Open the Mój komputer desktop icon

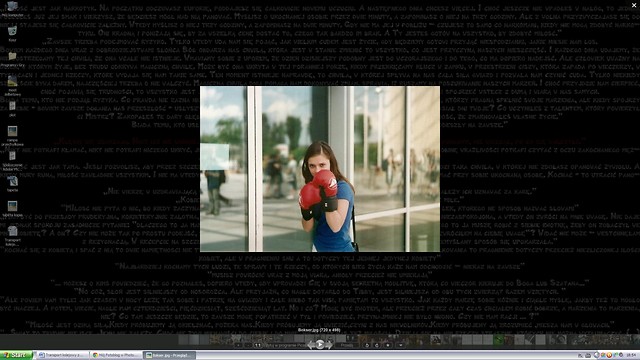click(12, 9)
